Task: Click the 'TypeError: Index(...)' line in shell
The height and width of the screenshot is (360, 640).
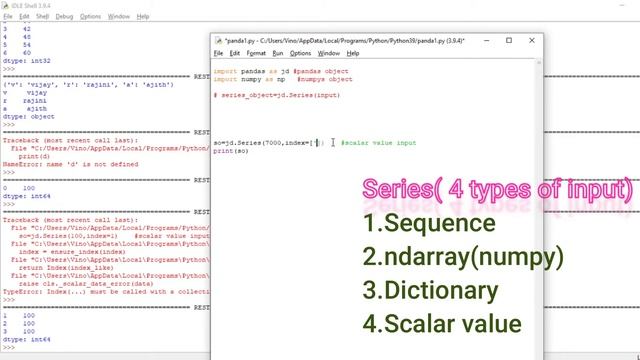Action: coord(106,291)
